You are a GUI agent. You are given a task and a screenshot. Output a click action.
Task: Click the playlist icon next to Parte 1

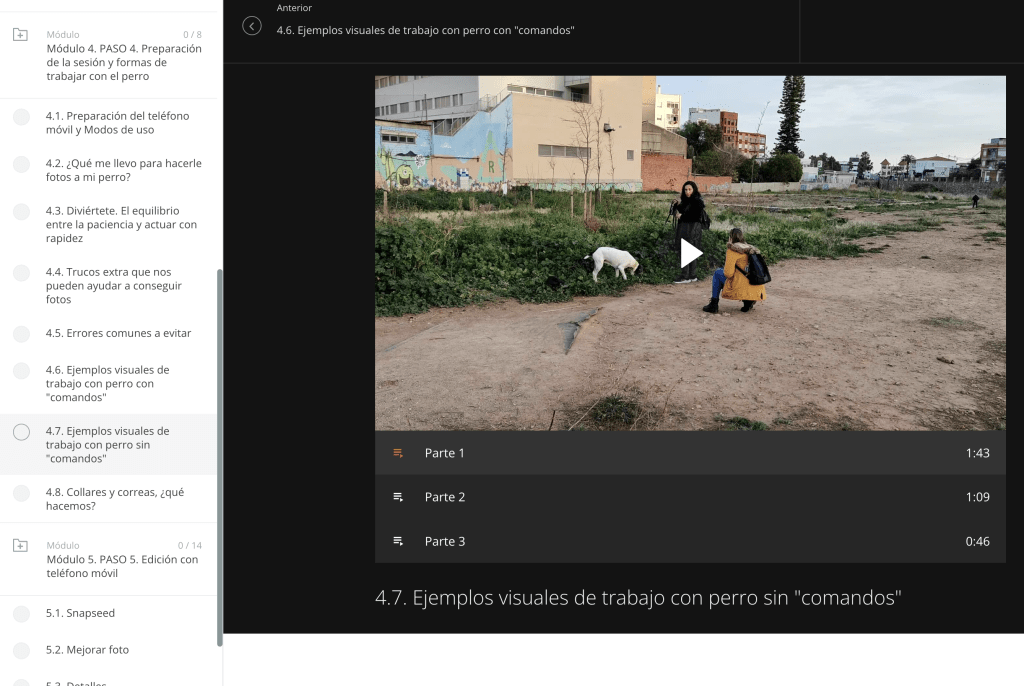[x=398, y=453]
